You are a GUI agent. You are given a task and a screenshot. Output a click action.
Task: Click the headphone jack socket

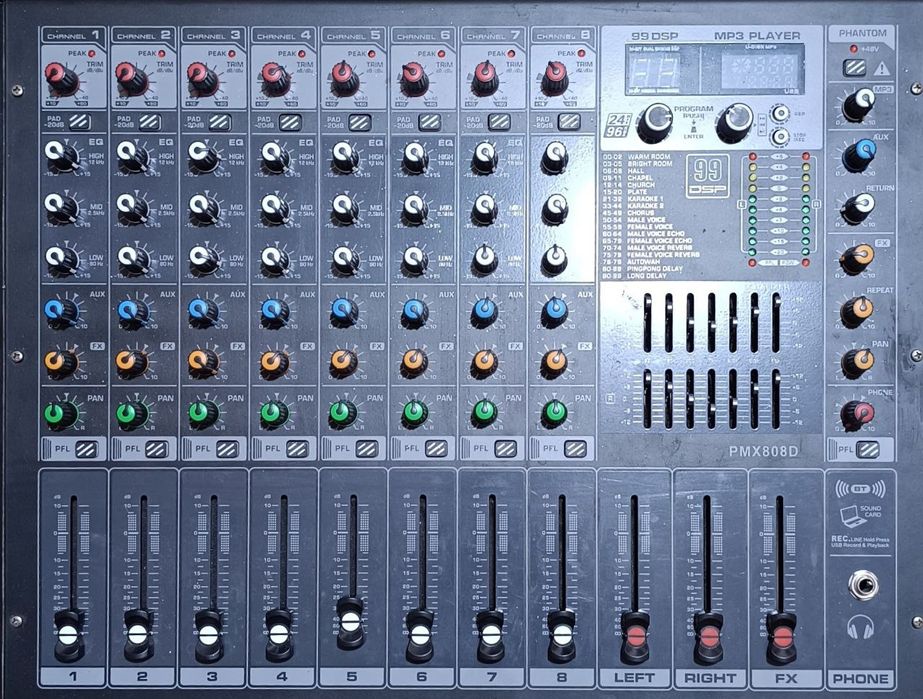tap(864, 585)
